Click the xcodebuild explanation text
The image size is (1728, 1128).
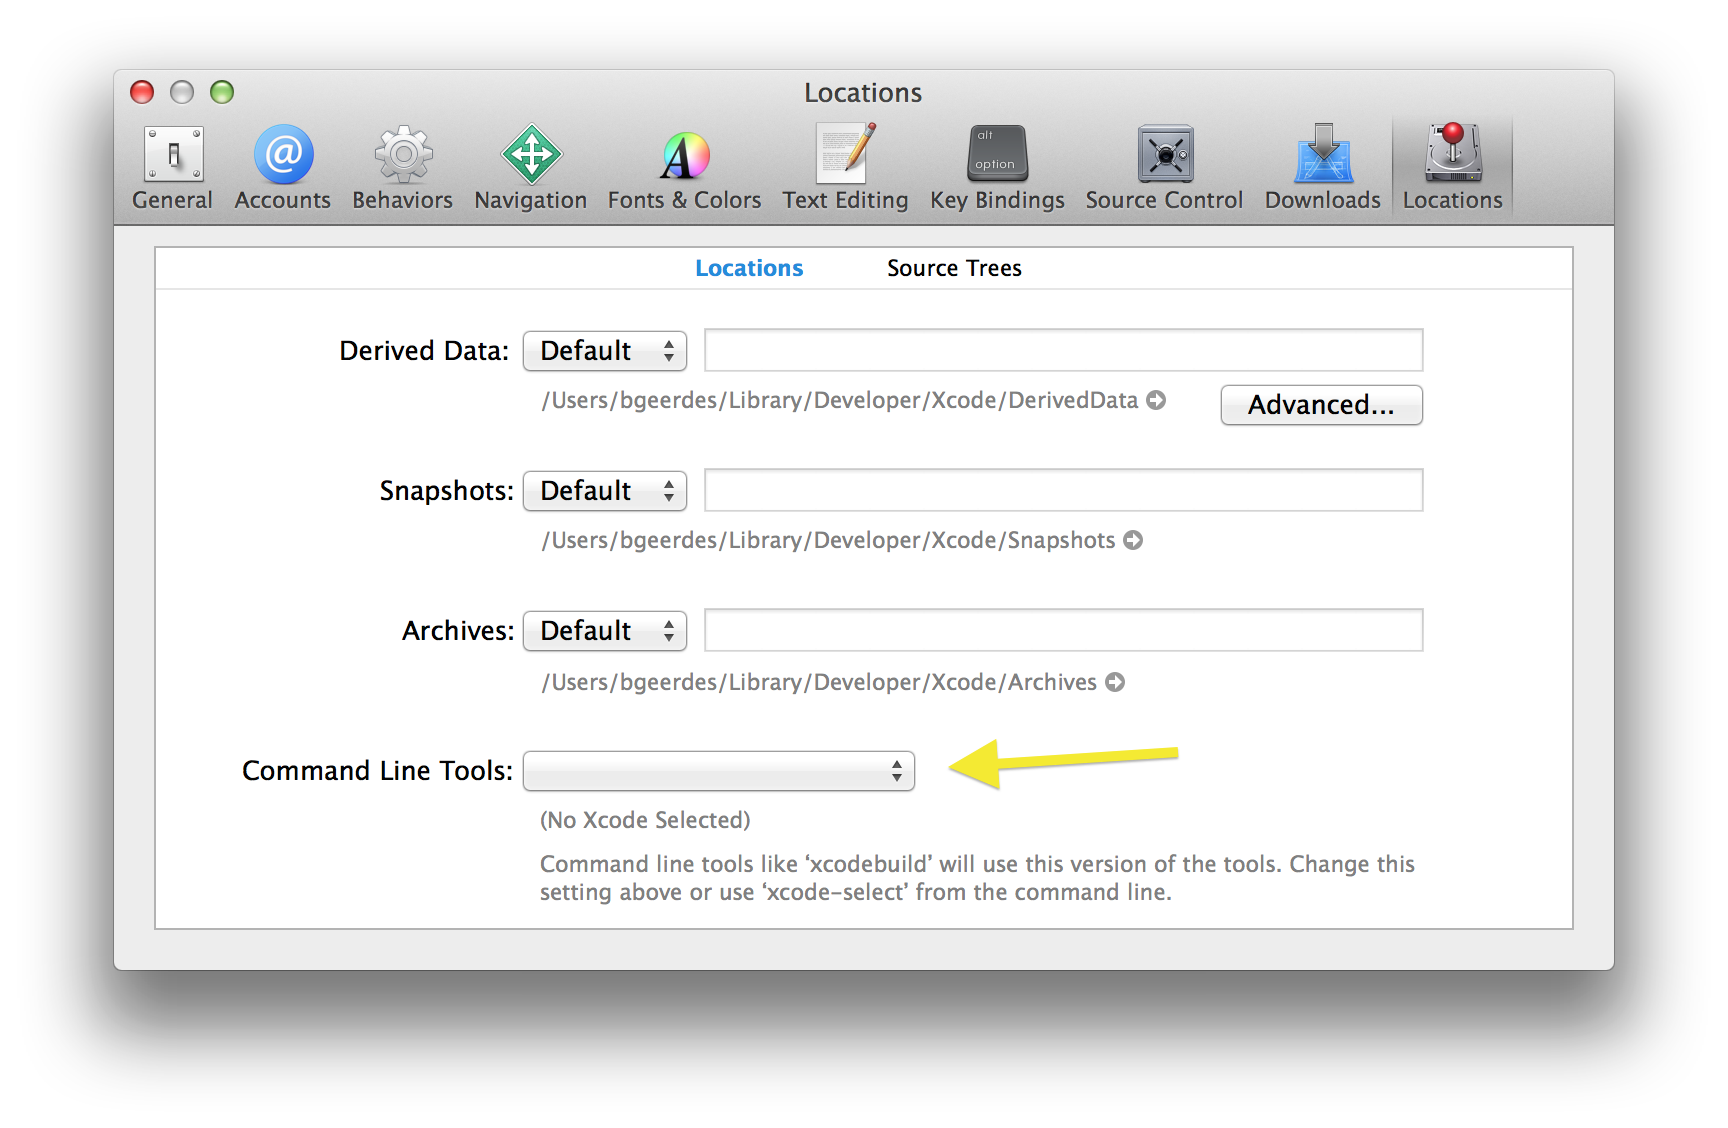(x=977, y=878)
